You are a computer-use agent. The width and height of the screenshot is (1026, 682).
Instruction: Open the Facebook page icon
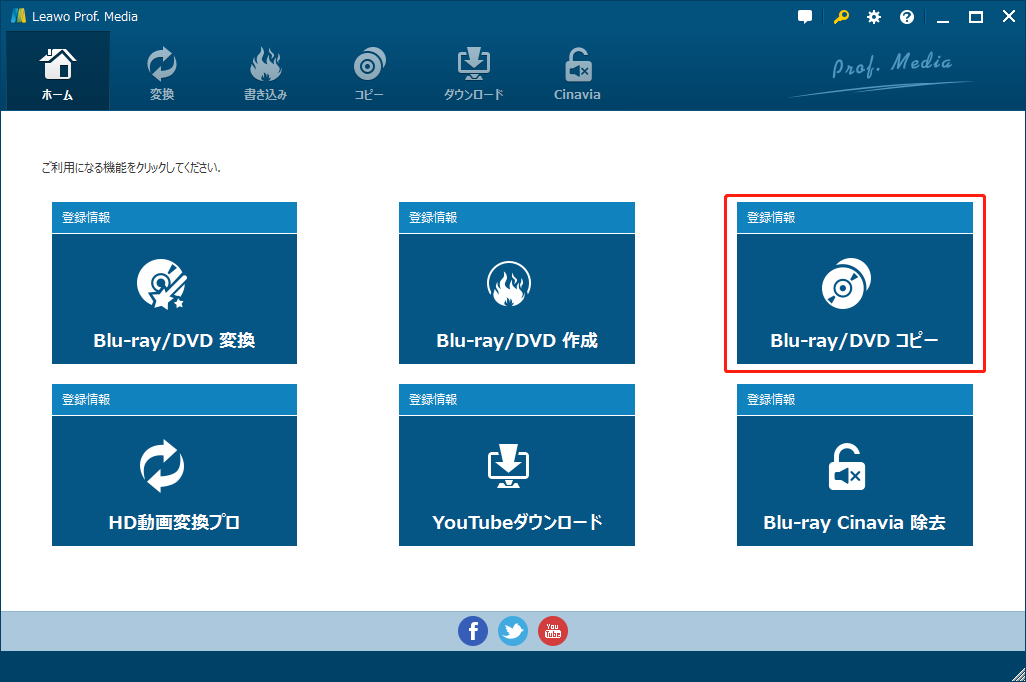[472, 631]
